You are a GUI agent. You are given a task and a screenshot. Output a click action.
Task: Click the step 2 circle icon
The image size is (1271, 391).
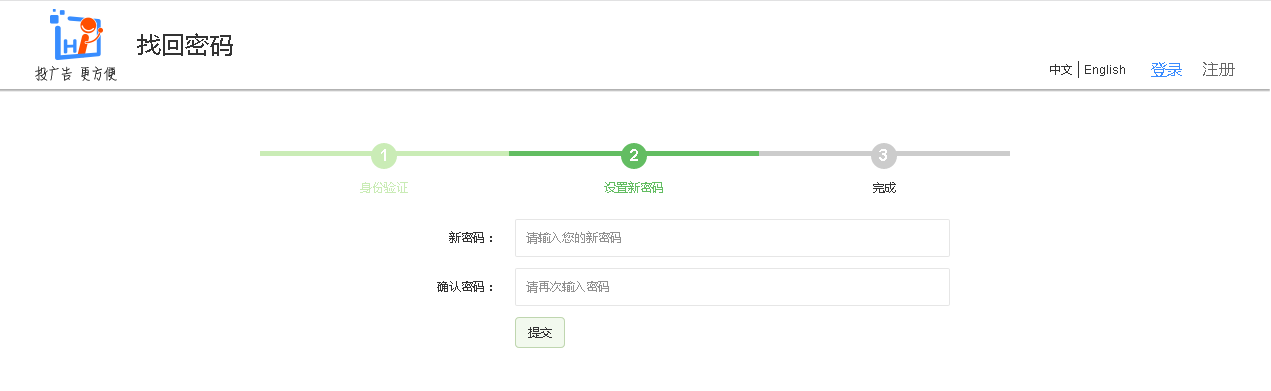(x=633, y=155)
